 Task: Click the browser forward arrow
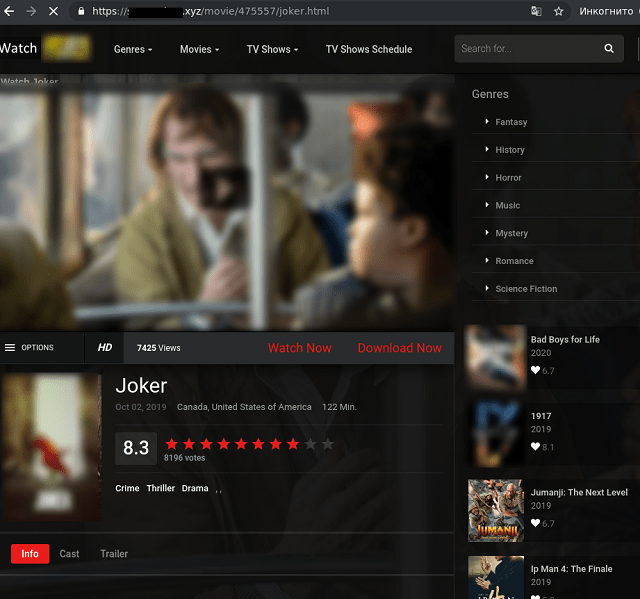(31, 11)
